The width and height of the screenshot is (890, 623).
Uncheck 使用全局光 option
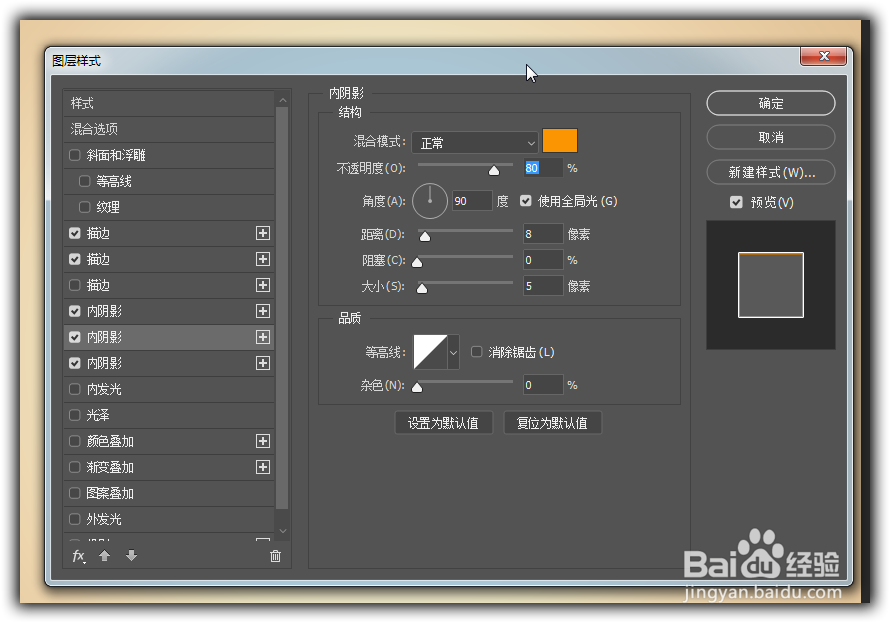coord(525,201)
